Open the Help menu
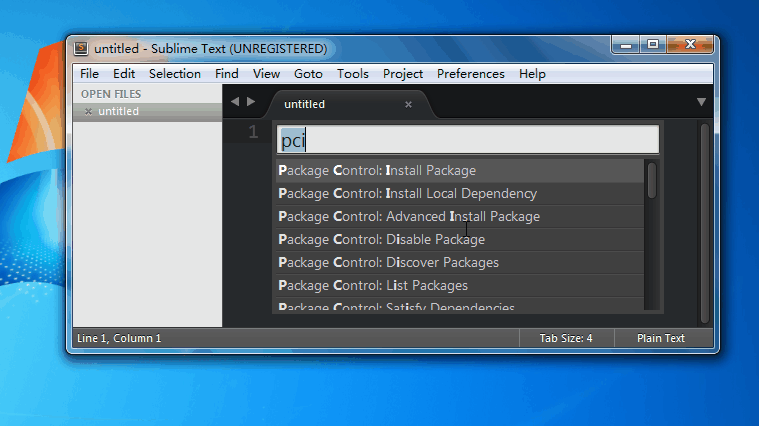Screen dimensions: 759x426 (x=532, y=74)
